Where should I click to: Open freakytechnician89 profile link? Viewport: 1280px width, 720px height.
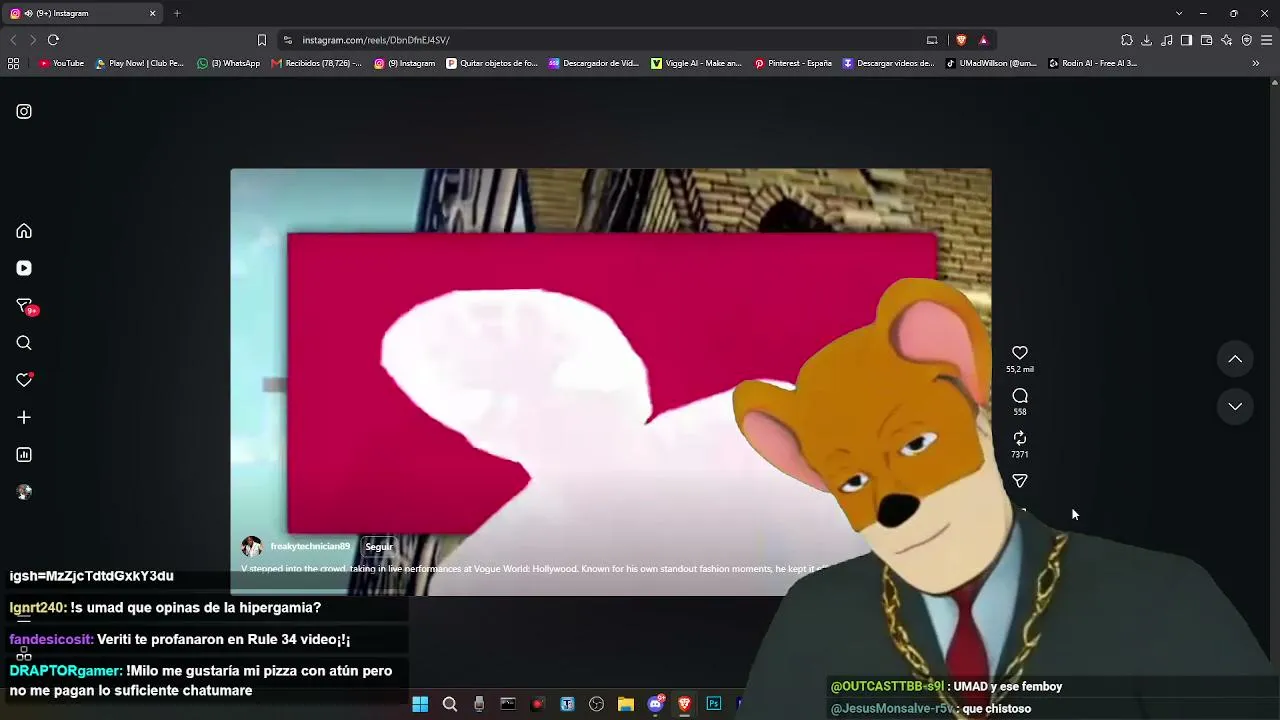pyautogui.click(x=310, y=546)
